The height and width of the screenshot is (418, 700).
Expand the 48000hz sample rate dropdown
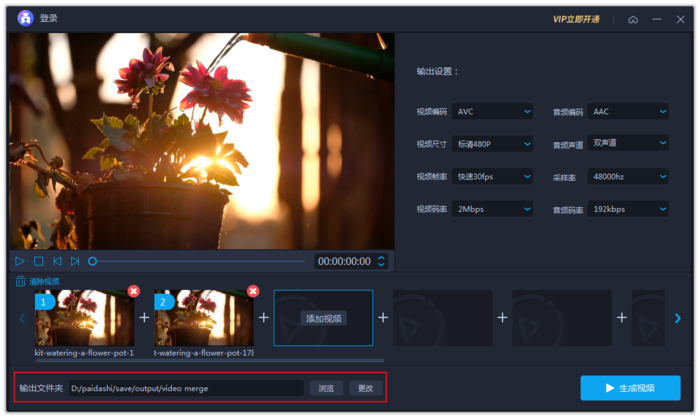coord(628,176)
